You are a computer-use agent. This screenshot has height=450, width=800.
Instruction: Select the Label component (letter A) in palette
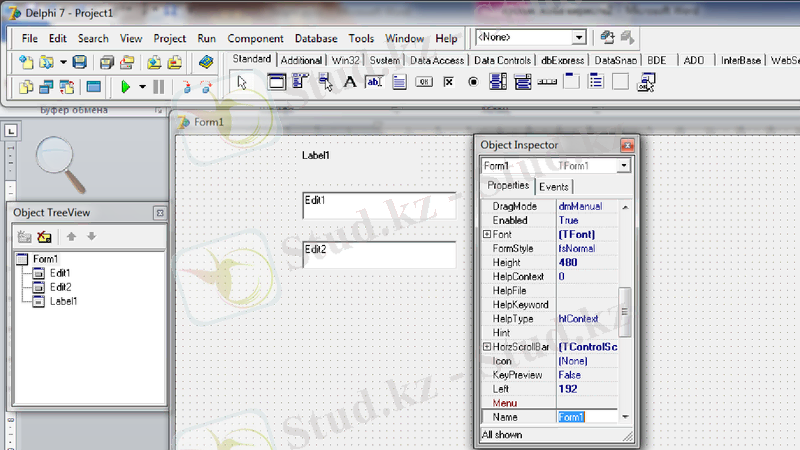click(350, 83)
